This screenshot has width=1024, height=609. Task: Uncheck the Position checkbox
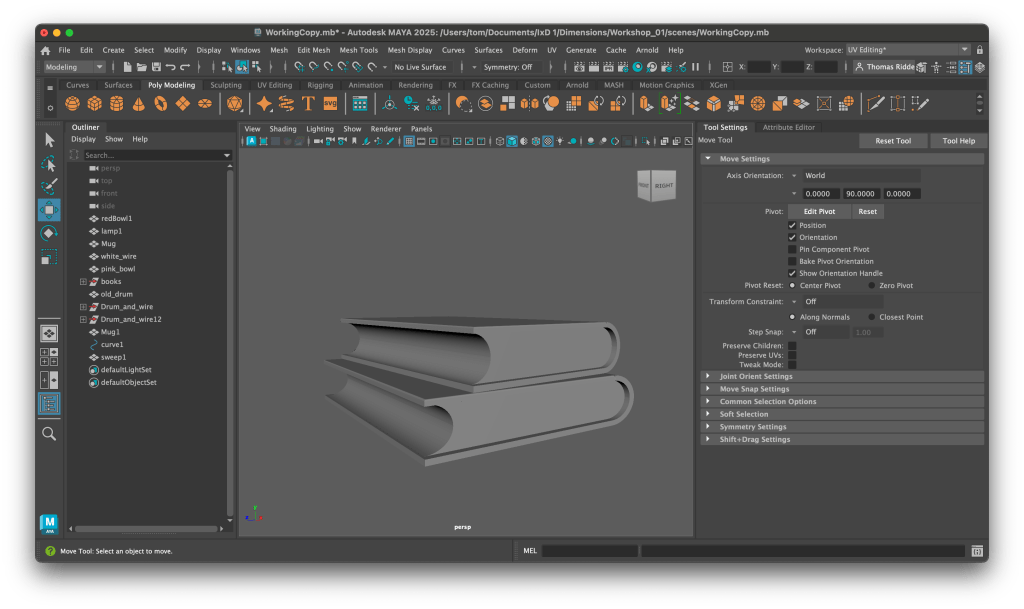[x=793, y=225]
